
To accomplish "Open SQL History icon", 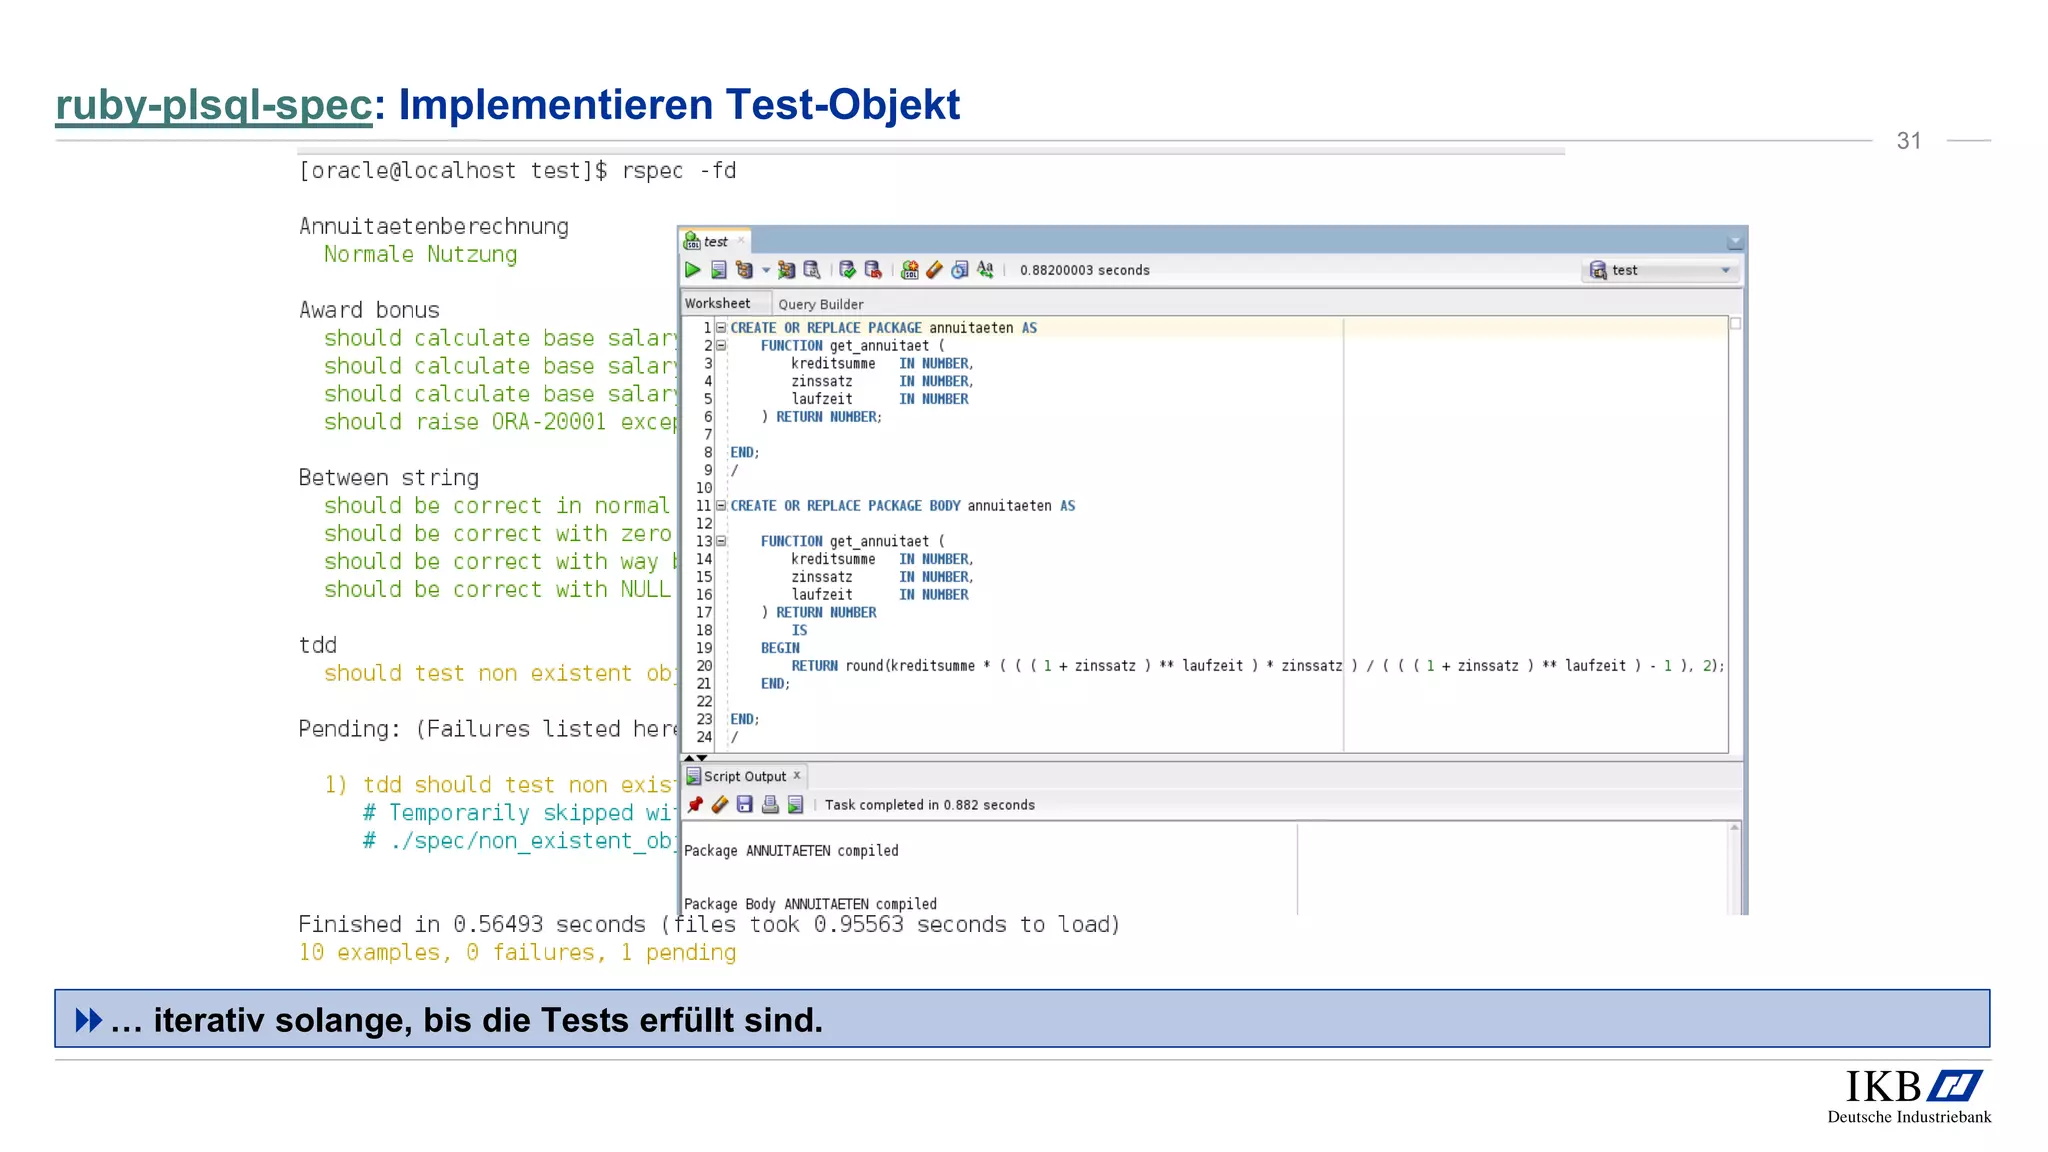I will (x=960, y=270).
